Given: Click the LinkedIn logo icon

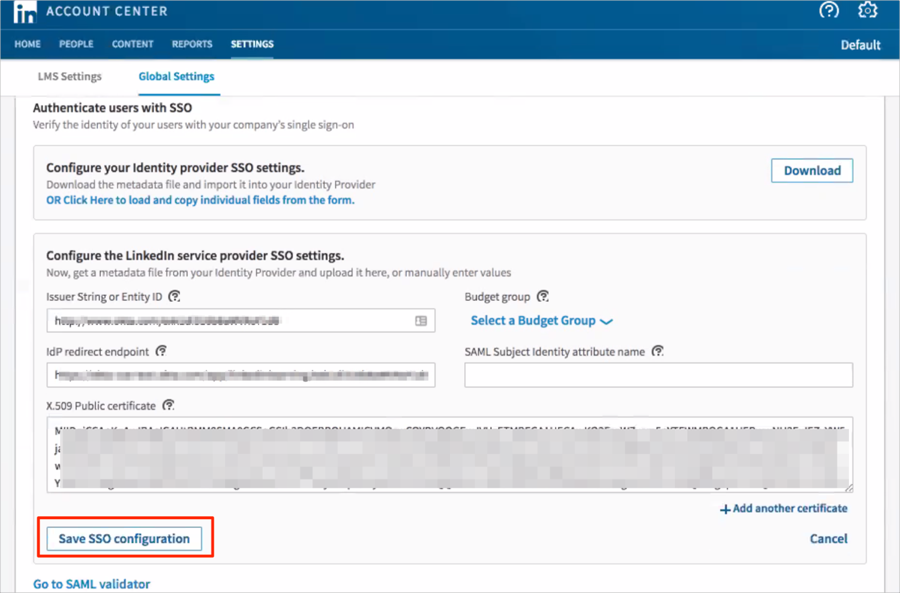Looking at the screenshot, I should pyautogui.click(x=25, y=12).
